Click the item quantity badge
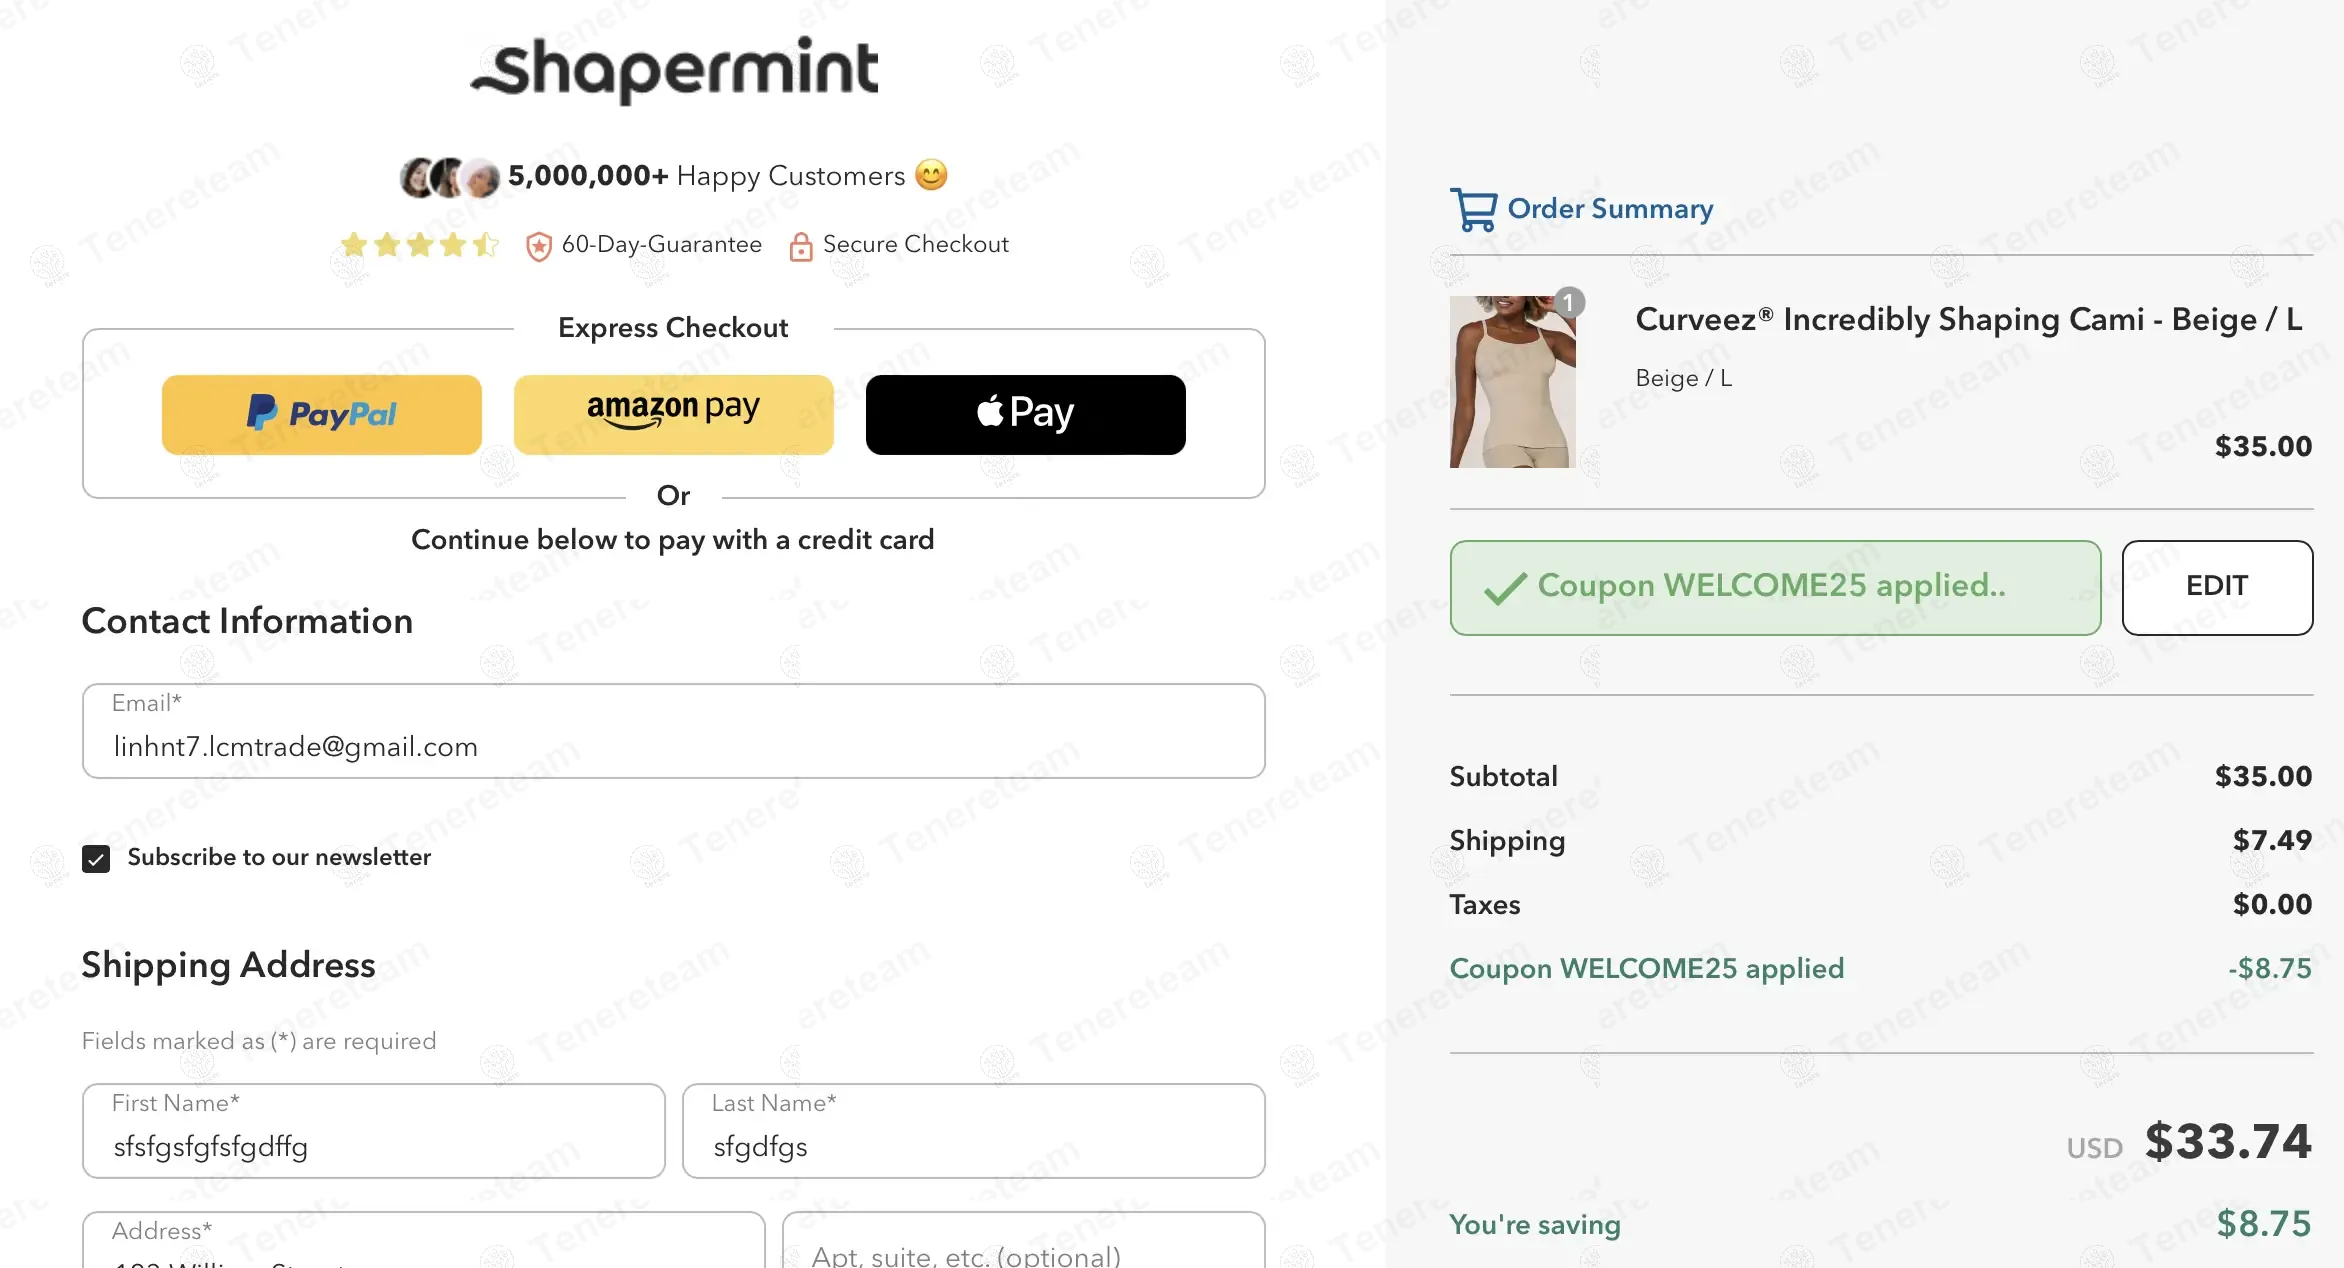 tap(1568, 302)
